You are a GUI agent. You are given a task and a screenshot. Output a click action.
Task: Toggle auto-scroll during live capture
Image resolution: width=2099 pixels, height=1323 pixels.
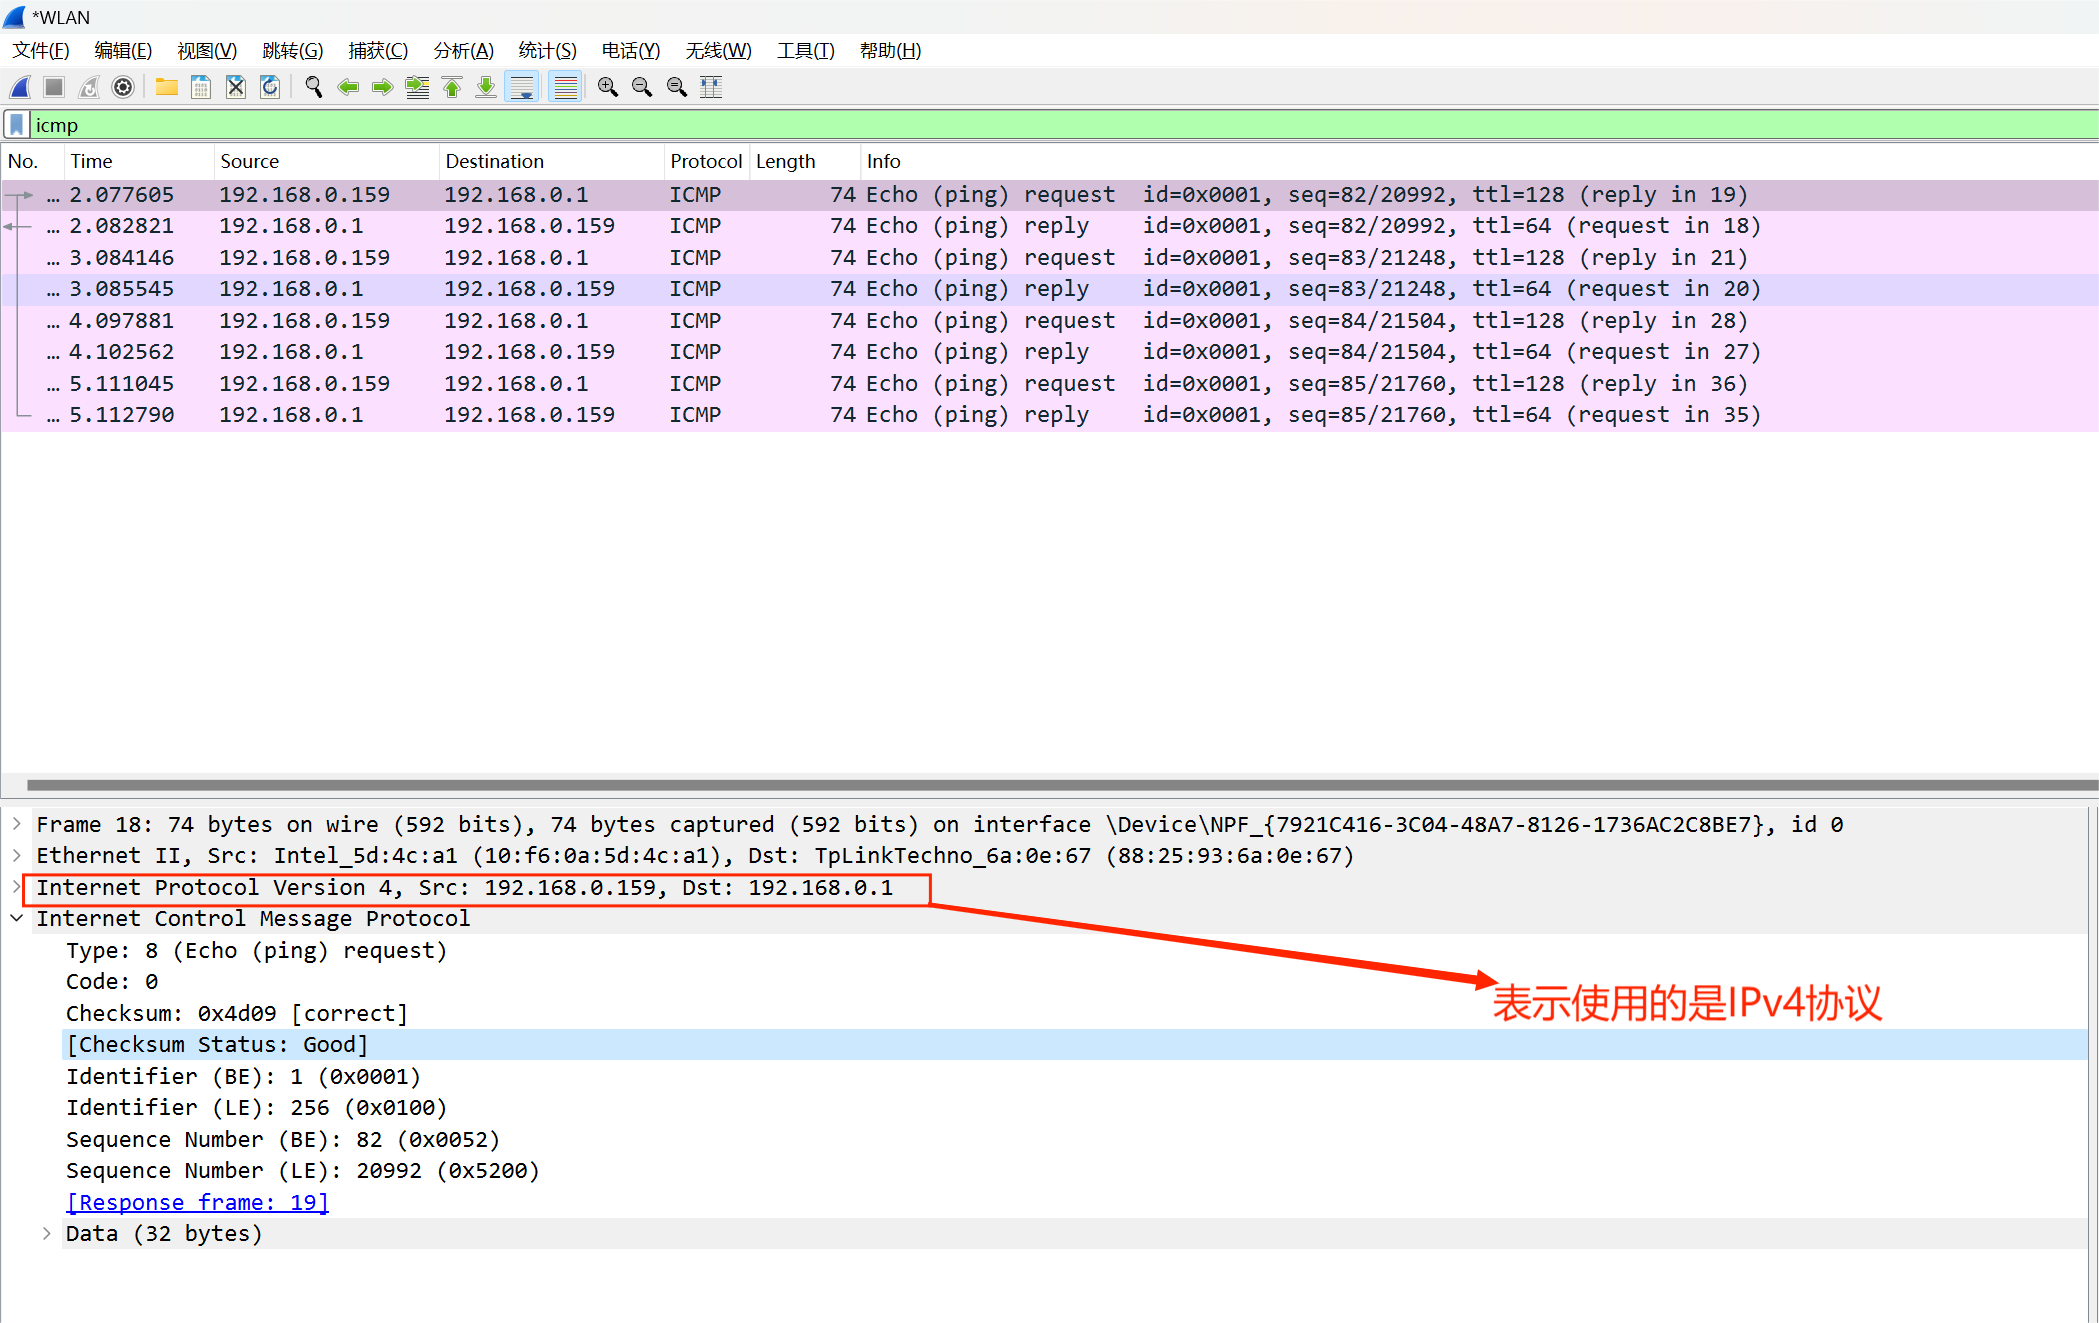pyautogui.click(x=522, y=88)
